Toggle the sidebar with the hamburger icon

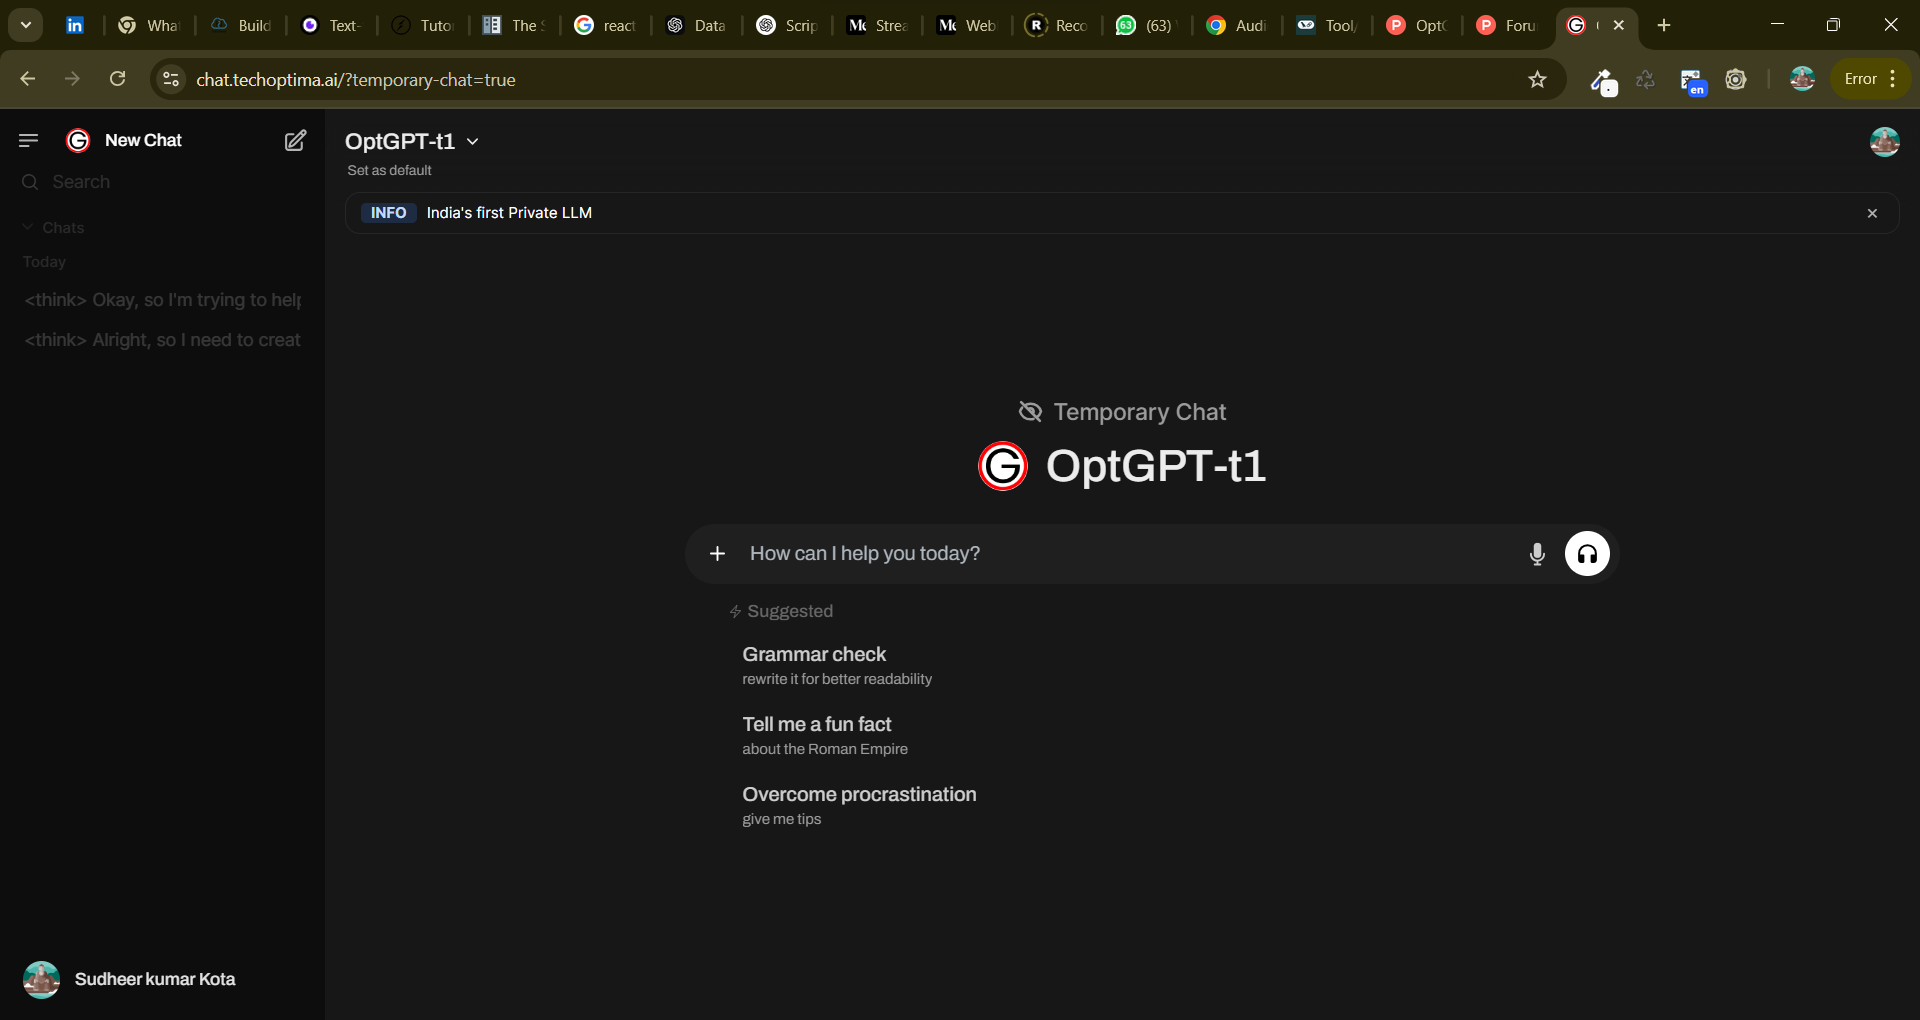(29, 140)
